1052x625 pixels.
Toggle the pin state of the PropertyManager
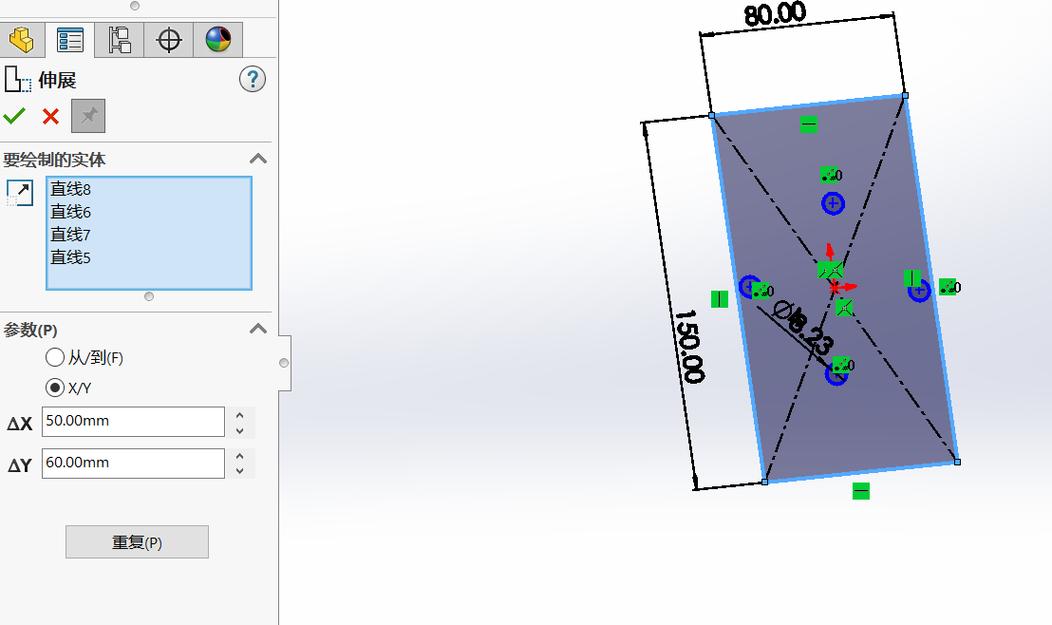[88, 116]
